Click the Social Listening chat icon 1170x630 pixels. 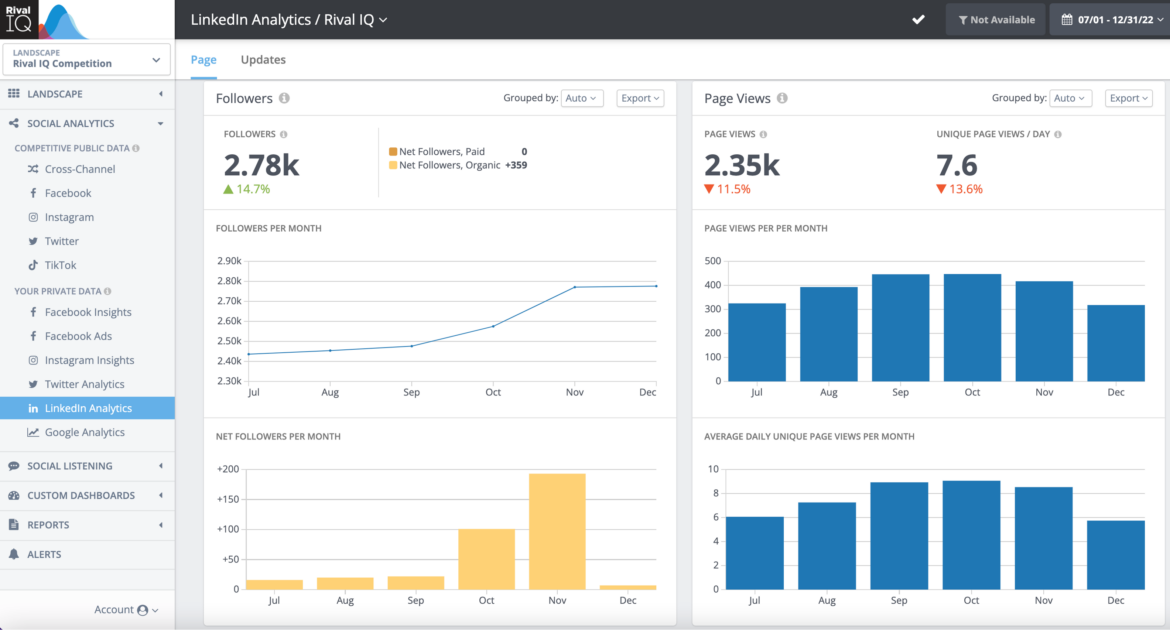(x=13, y=466)
